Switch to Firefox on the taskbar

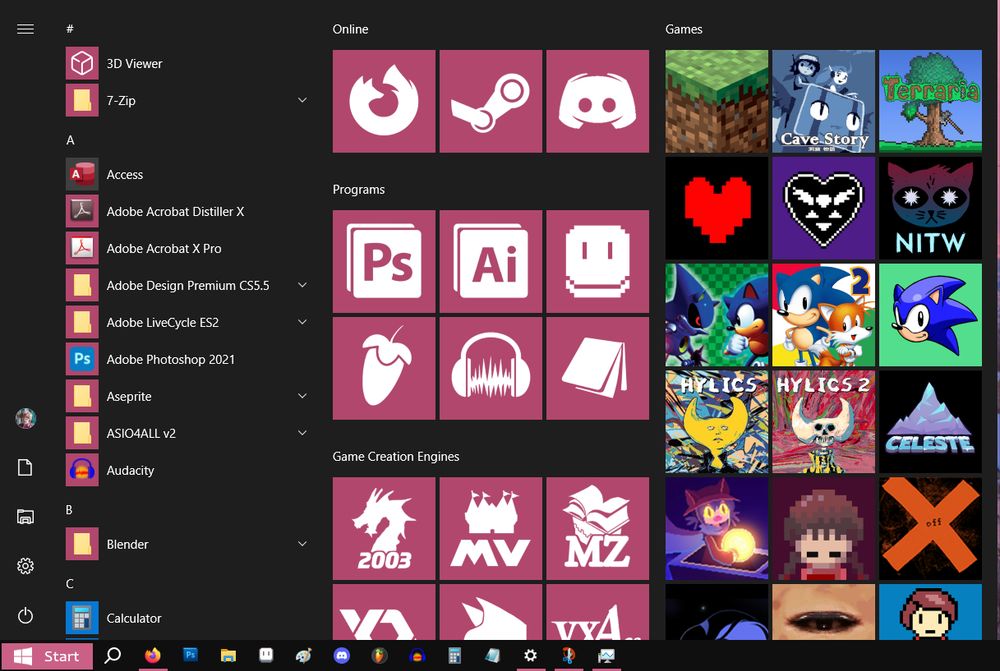pyautogui.click(x=152, y=655)
